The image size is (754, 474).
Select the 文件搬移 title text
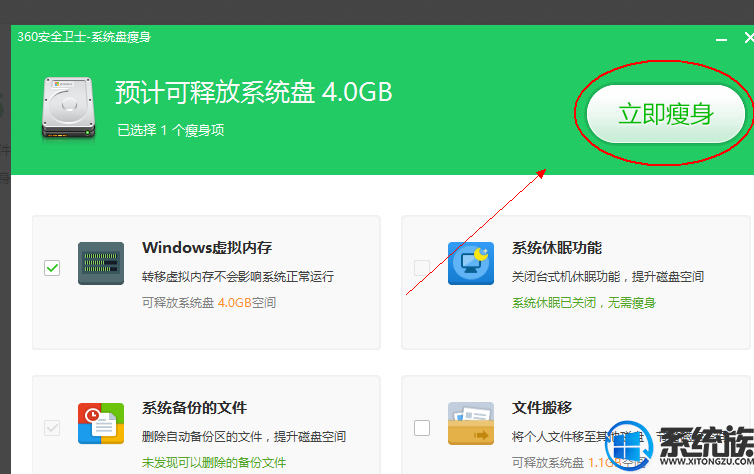pyautogui.click(x=541, y=408)
